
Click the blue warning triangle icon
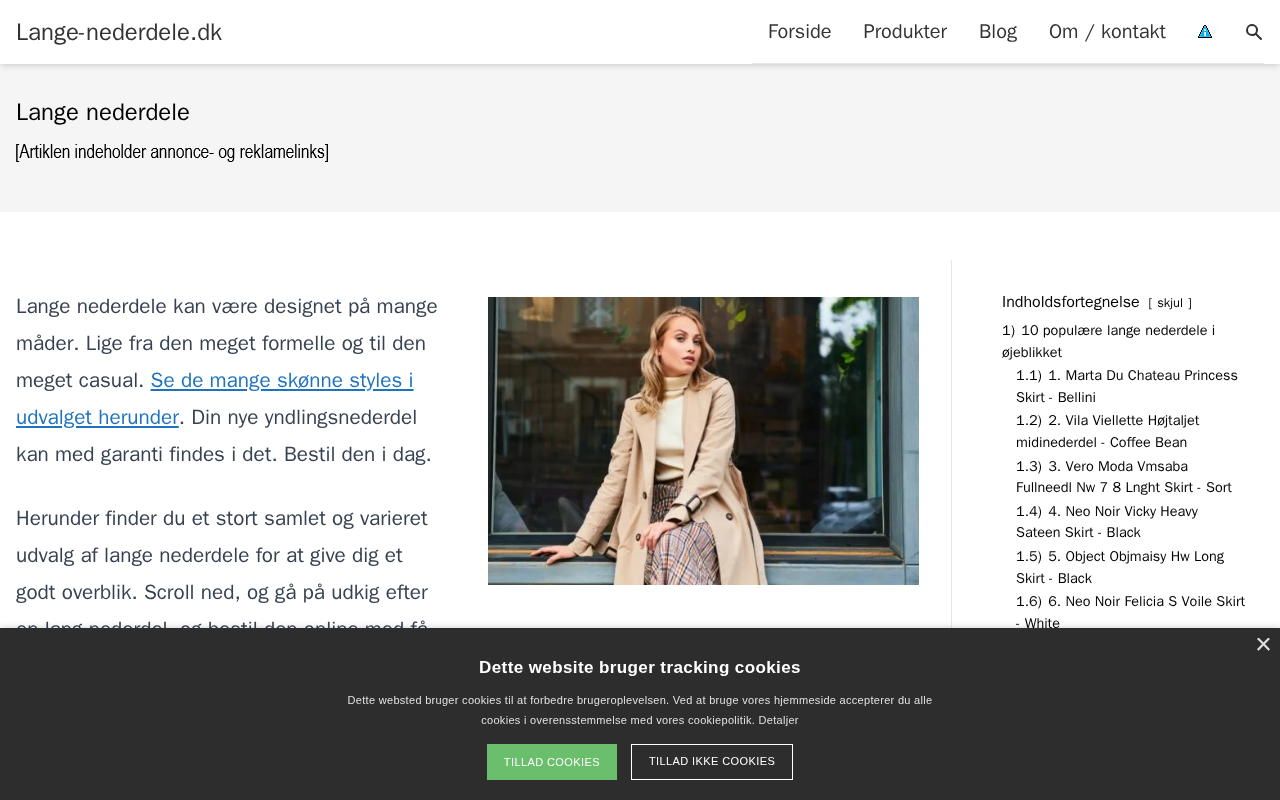click(1205, 32)
